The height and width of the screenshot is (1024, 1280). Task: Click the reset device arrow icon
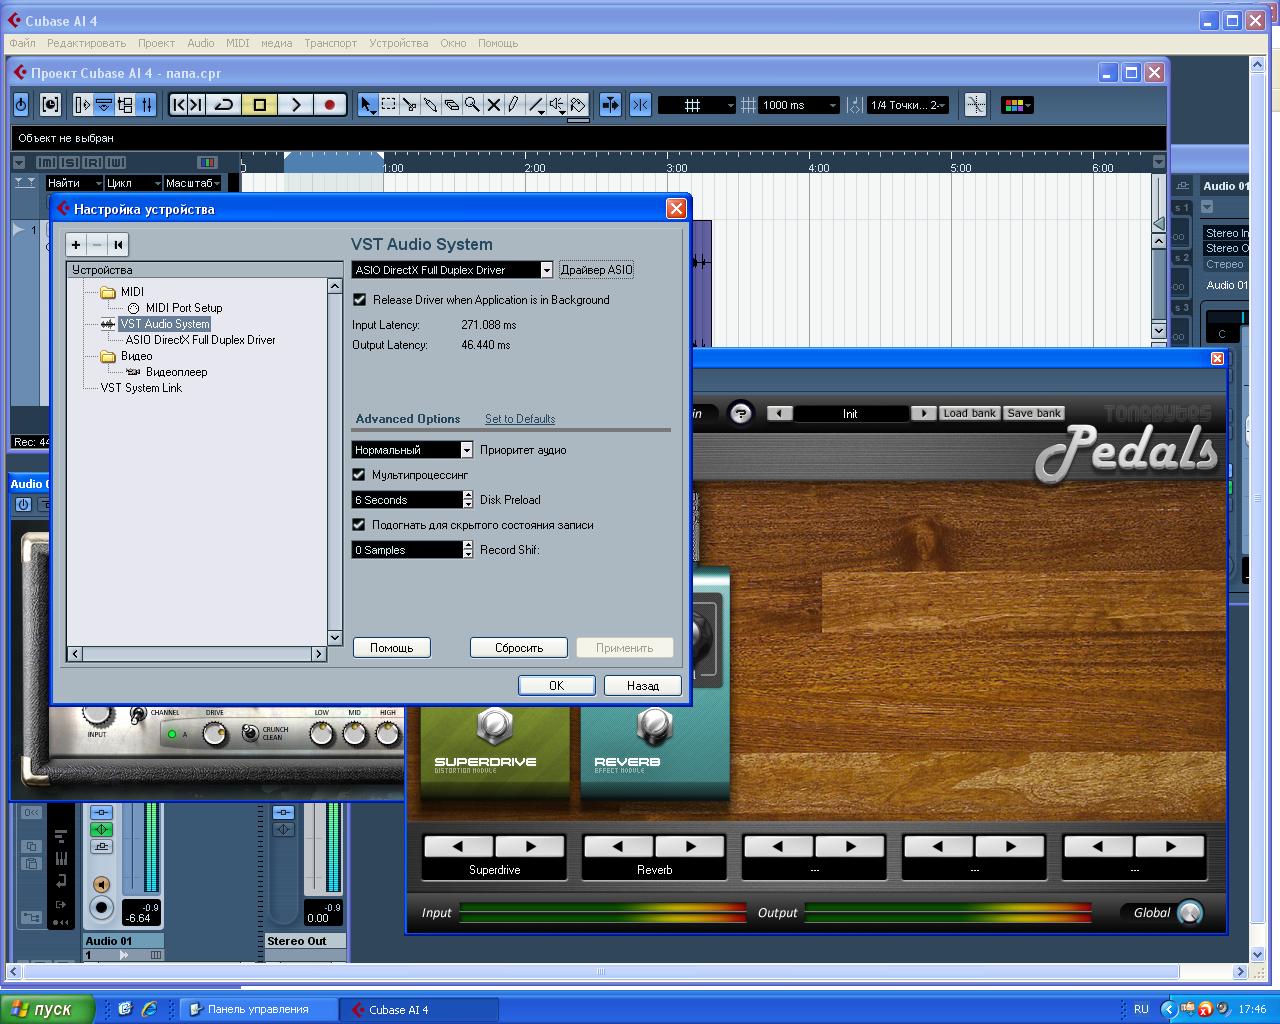pyautogui.click(x=118, y=245)
